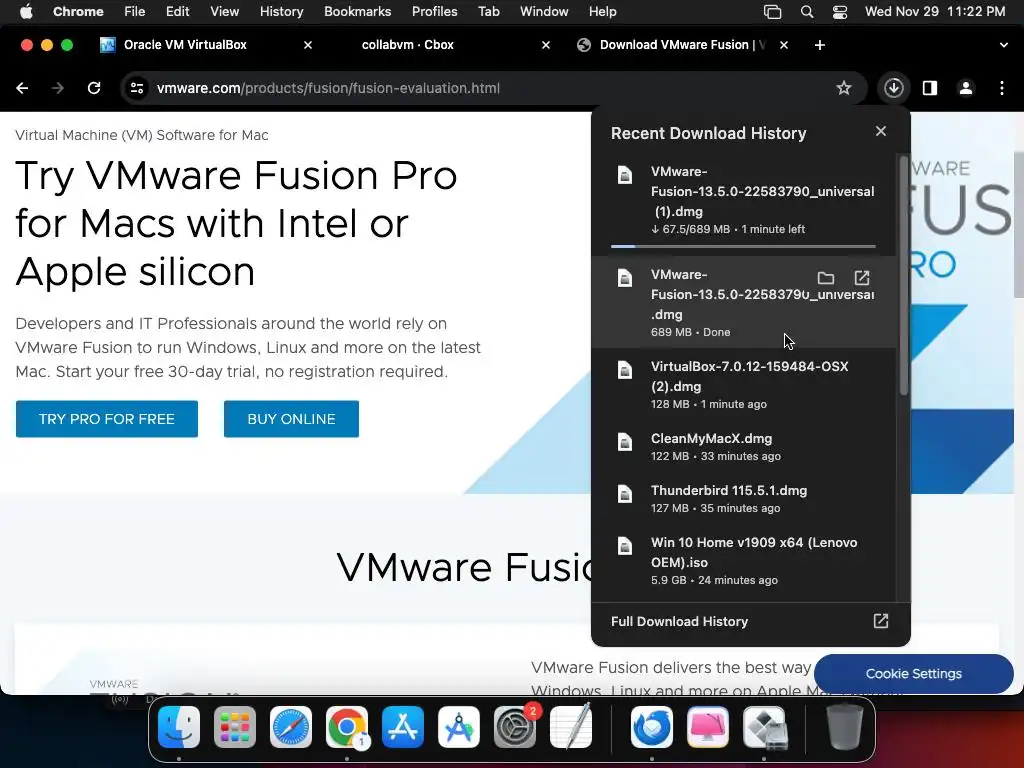1024x768 pixels.
Task: Open Cookie Settings
Action: pyautogui.click(x=914, y=673)
